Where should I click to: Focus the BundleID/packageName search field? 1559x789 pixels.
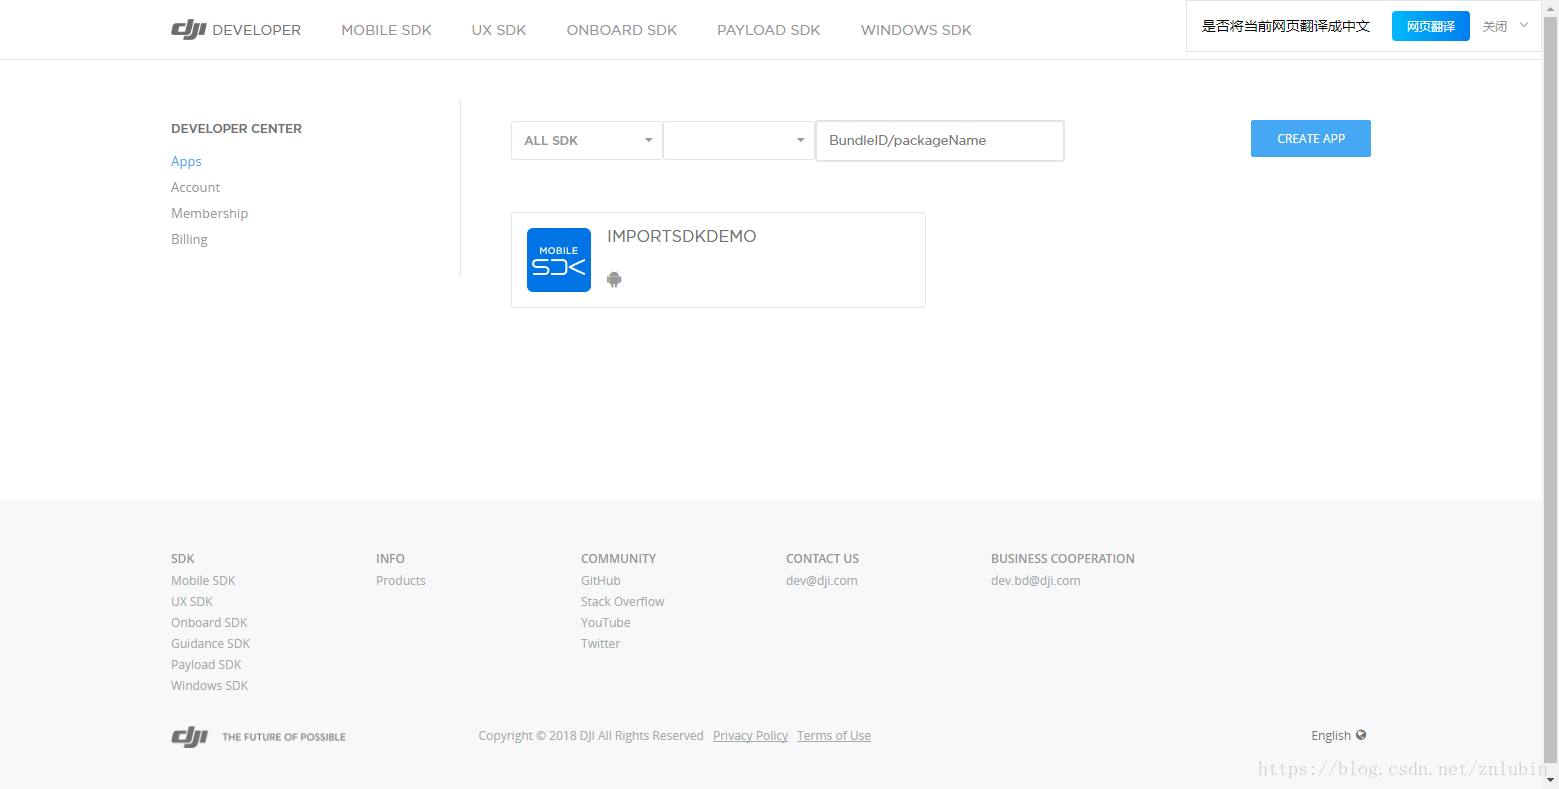pos(940,140)
